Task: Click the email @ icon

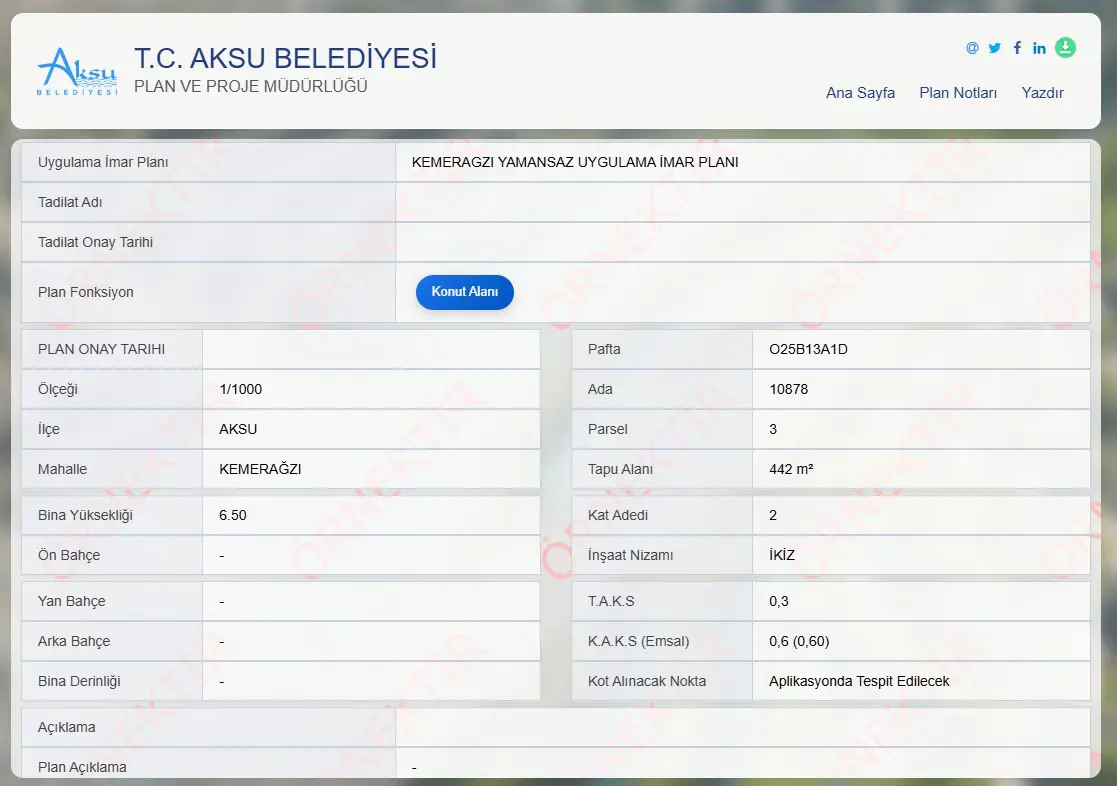Action: (x=972, y=48)
